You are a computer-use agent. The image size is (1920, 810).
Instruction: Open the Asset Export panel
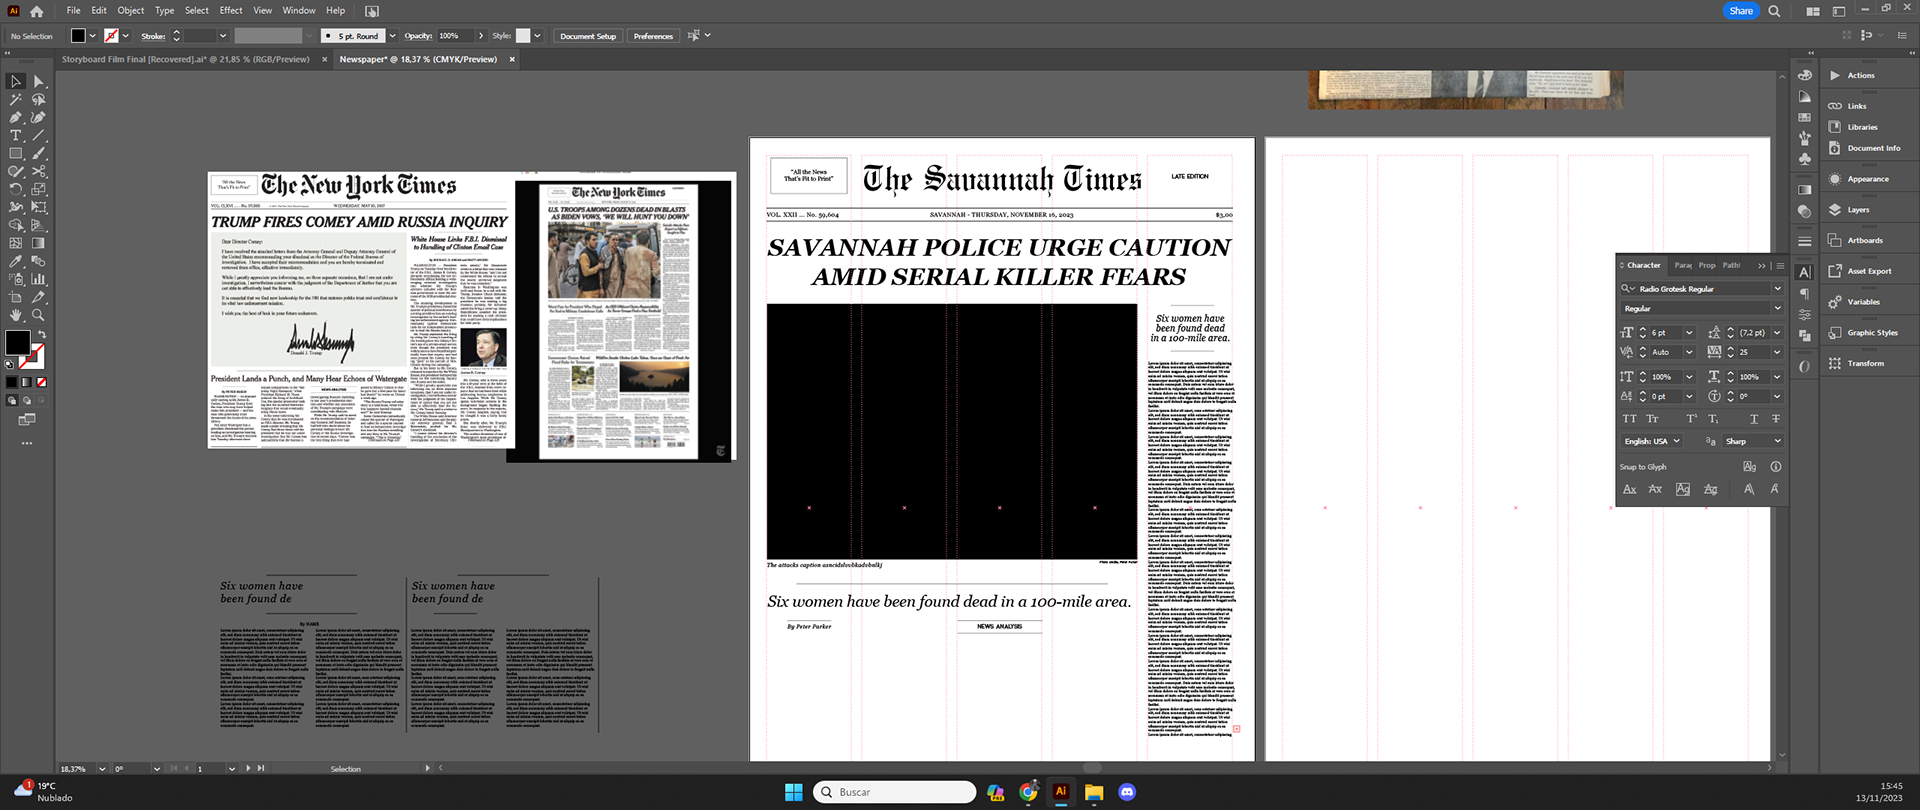(1868, 271)
